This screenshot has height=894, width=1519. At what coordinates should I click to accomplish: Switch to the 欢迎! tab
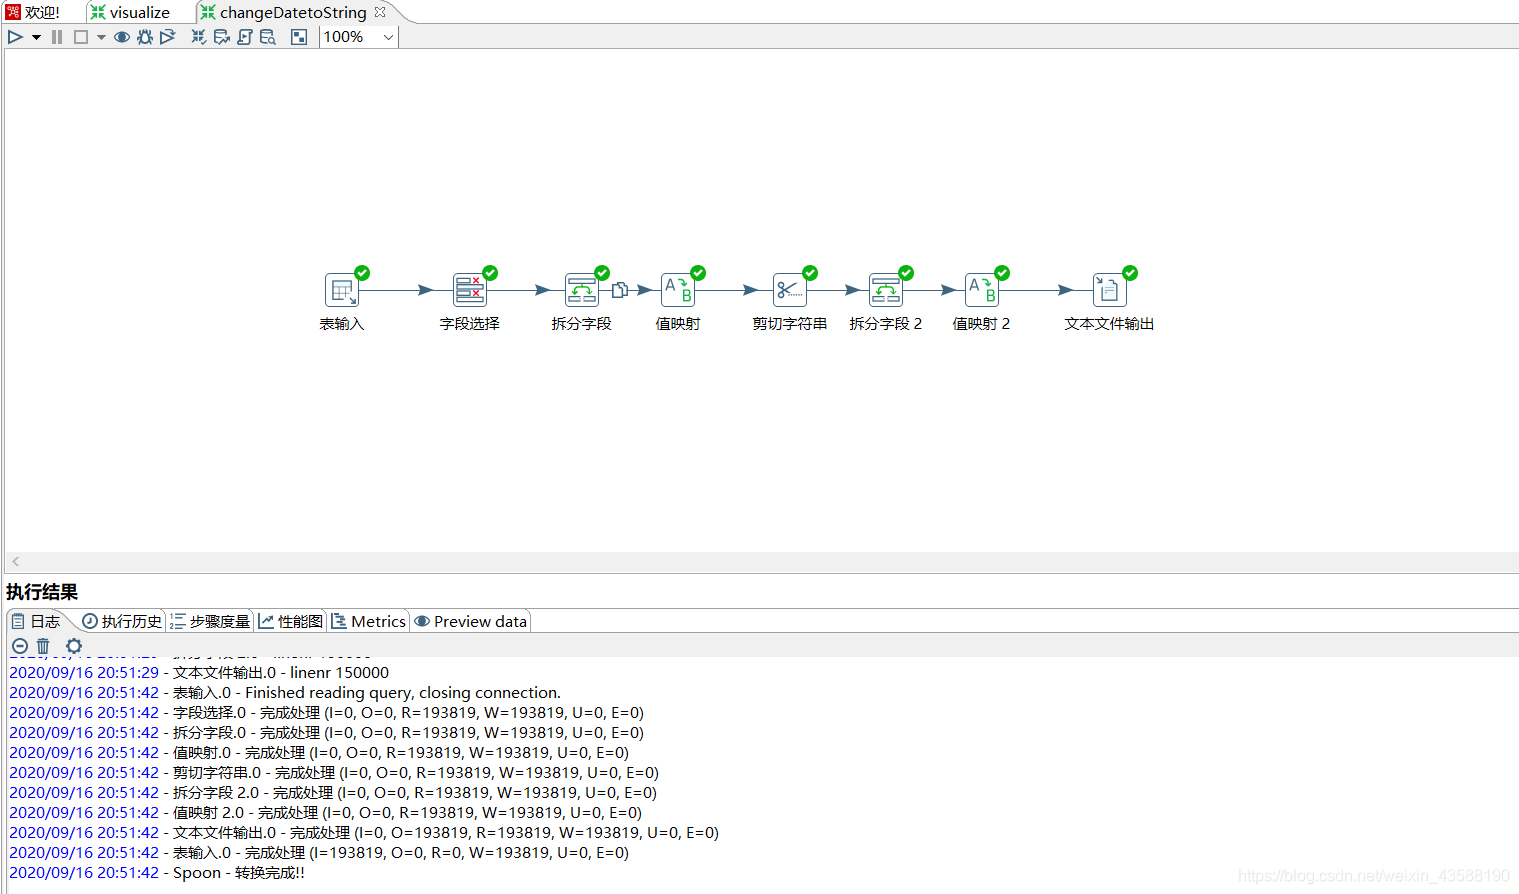point(33,12)
